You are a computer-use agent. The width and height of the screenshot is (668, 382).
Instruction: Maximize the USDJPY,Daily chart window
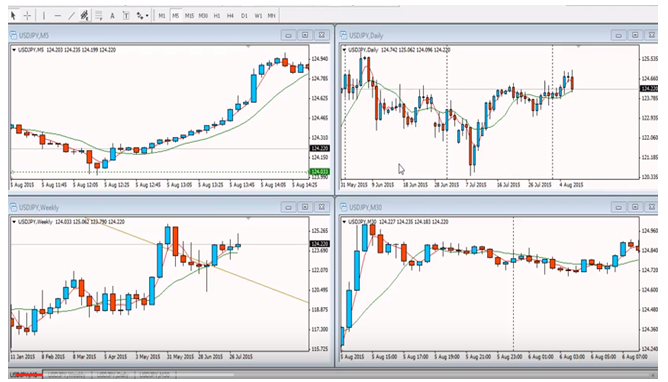(x=635, y=35)
